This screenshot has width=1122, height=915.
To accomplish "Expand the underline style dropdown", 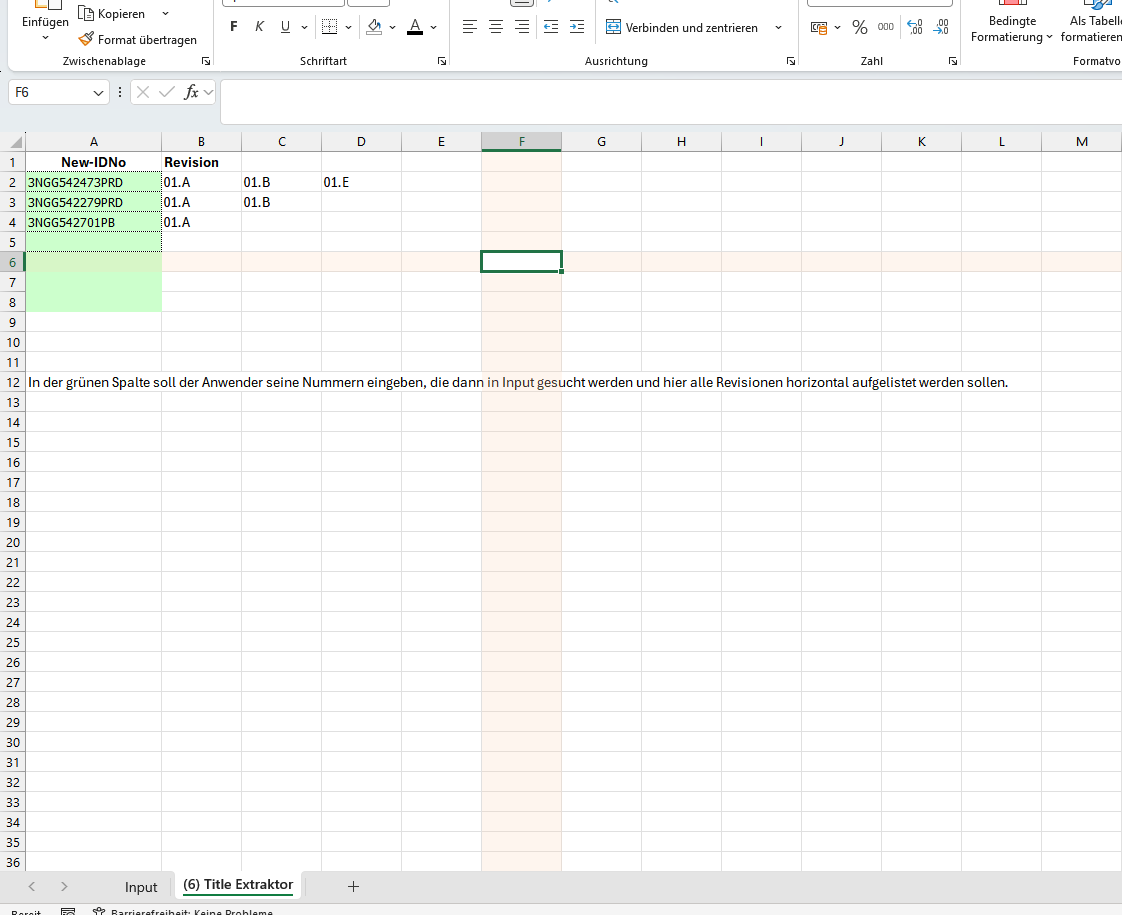I will pos(304,27).
